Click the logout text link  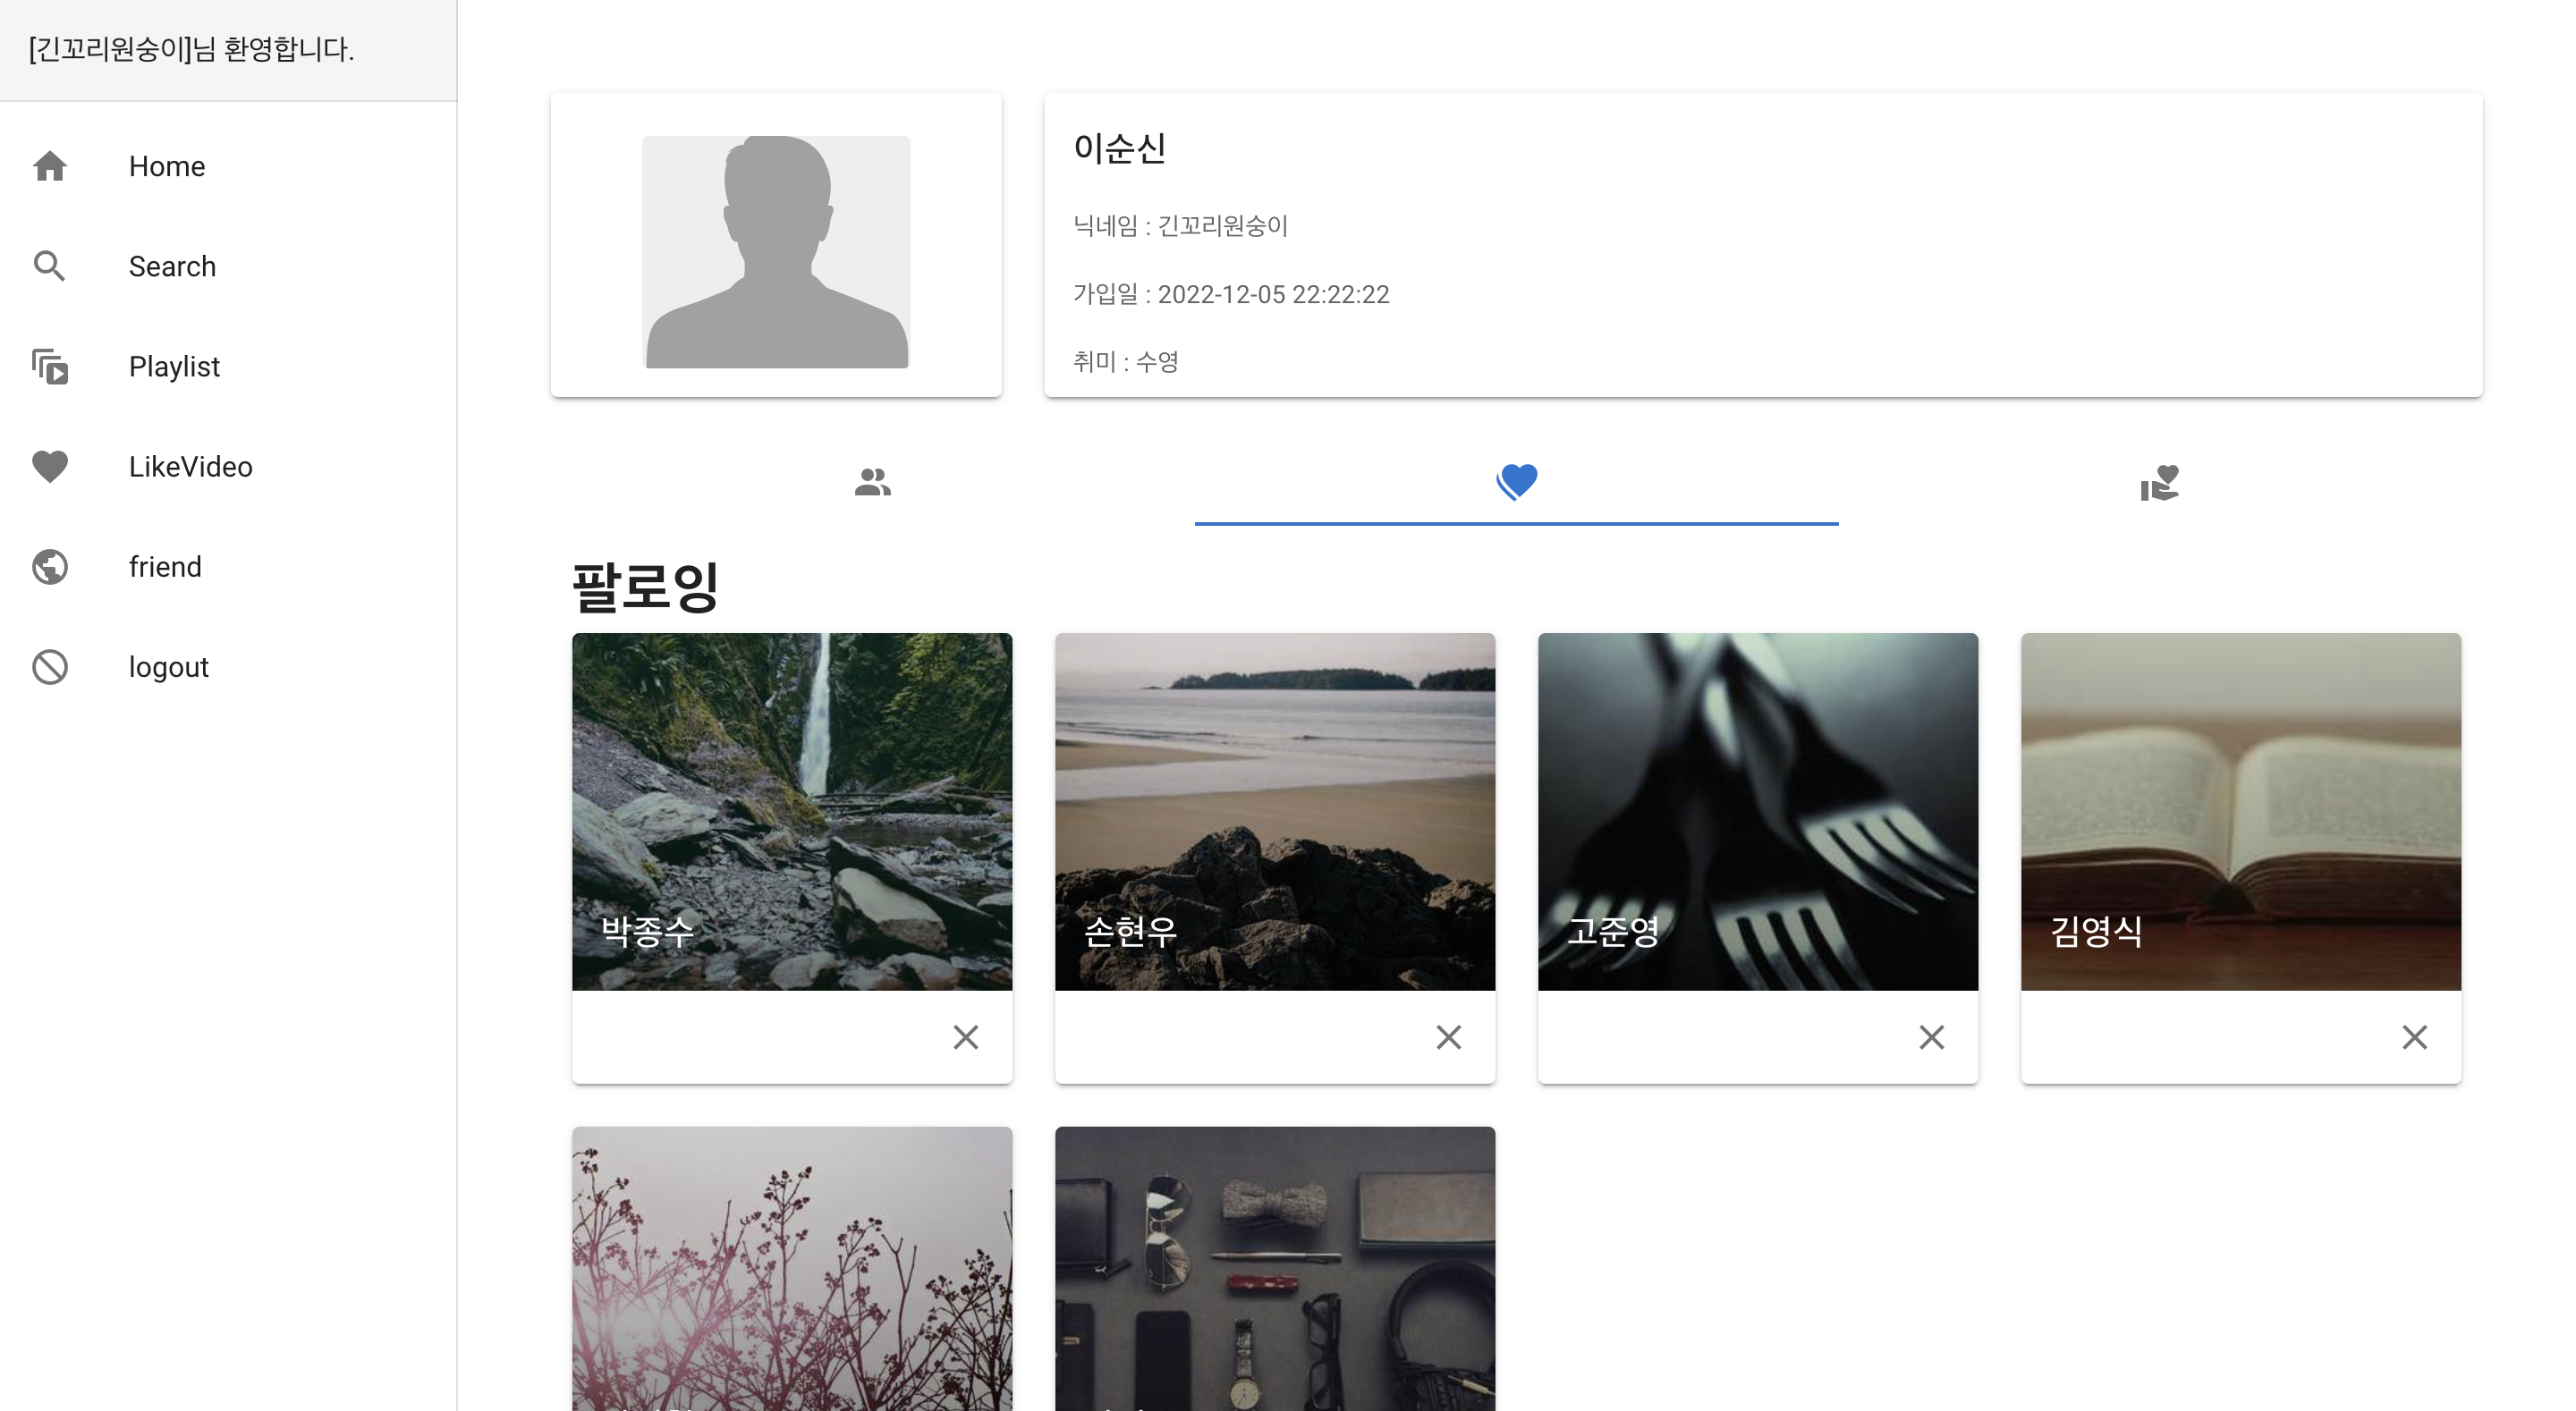point(167,666)
